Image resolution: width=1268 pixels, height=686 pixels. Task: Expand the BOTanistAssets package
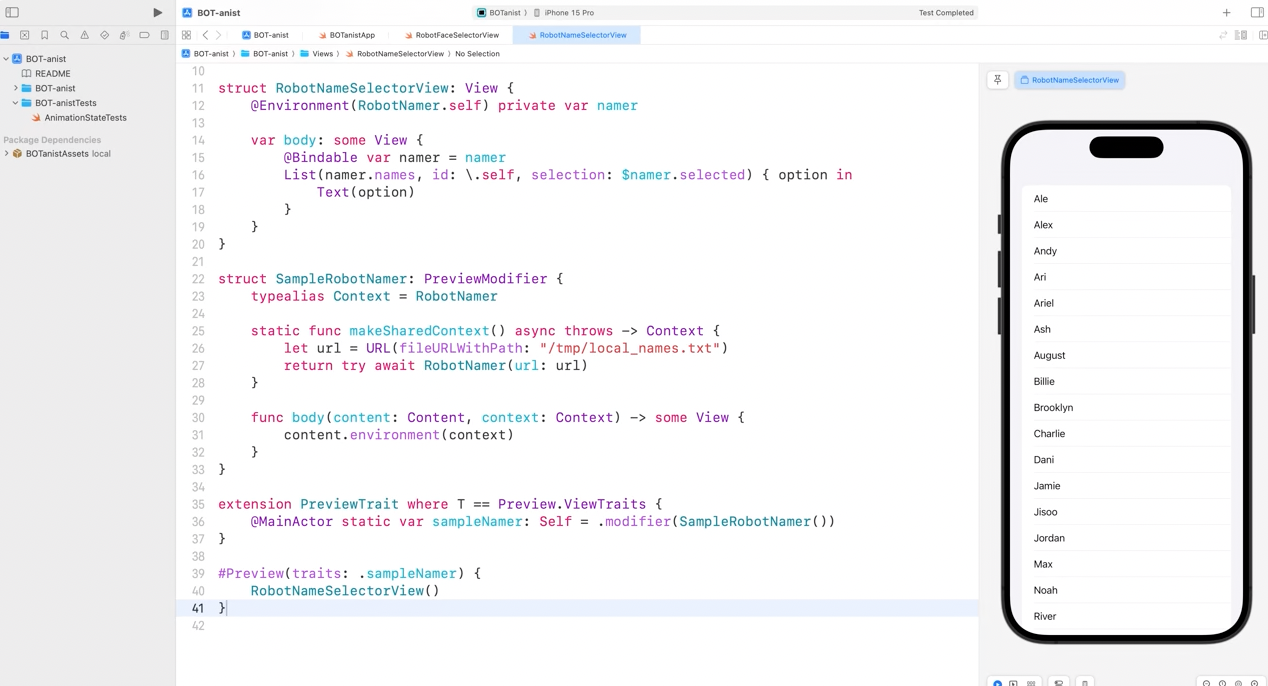click(6, 154)
